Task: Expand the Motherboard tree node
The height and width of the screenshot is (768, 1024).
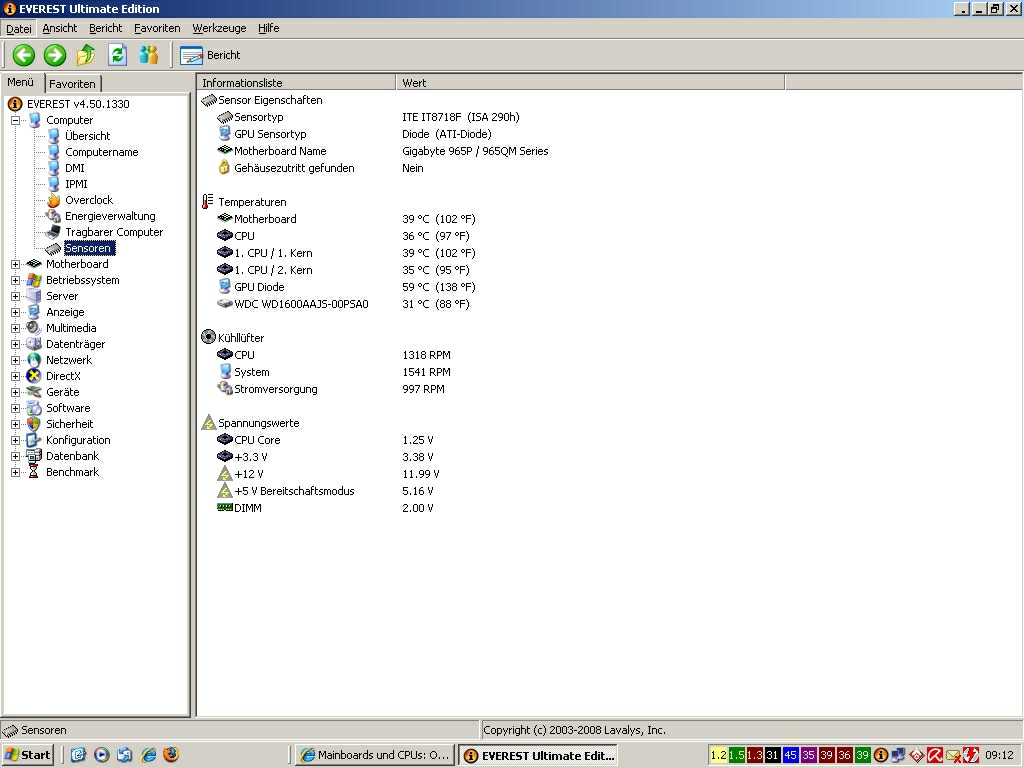Action: click(x=15, y=264)
